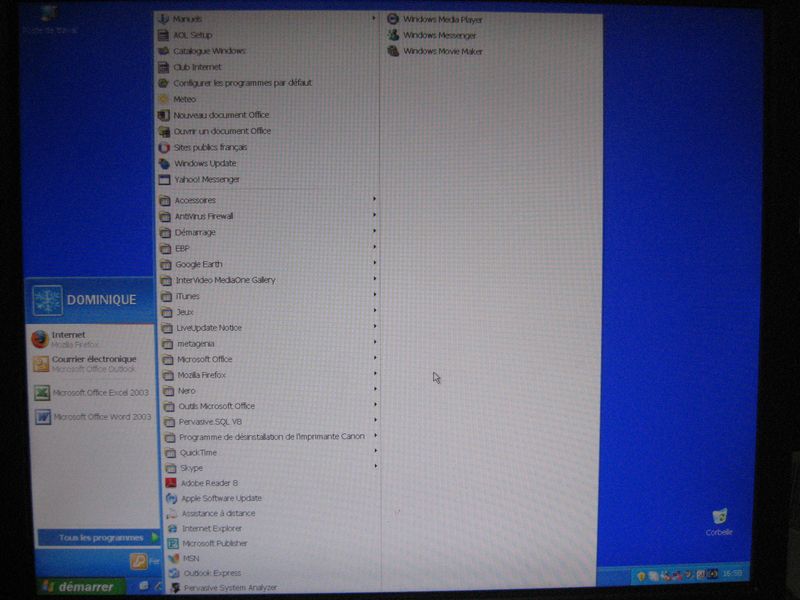Launch the Meteo program

click(177, 99)
